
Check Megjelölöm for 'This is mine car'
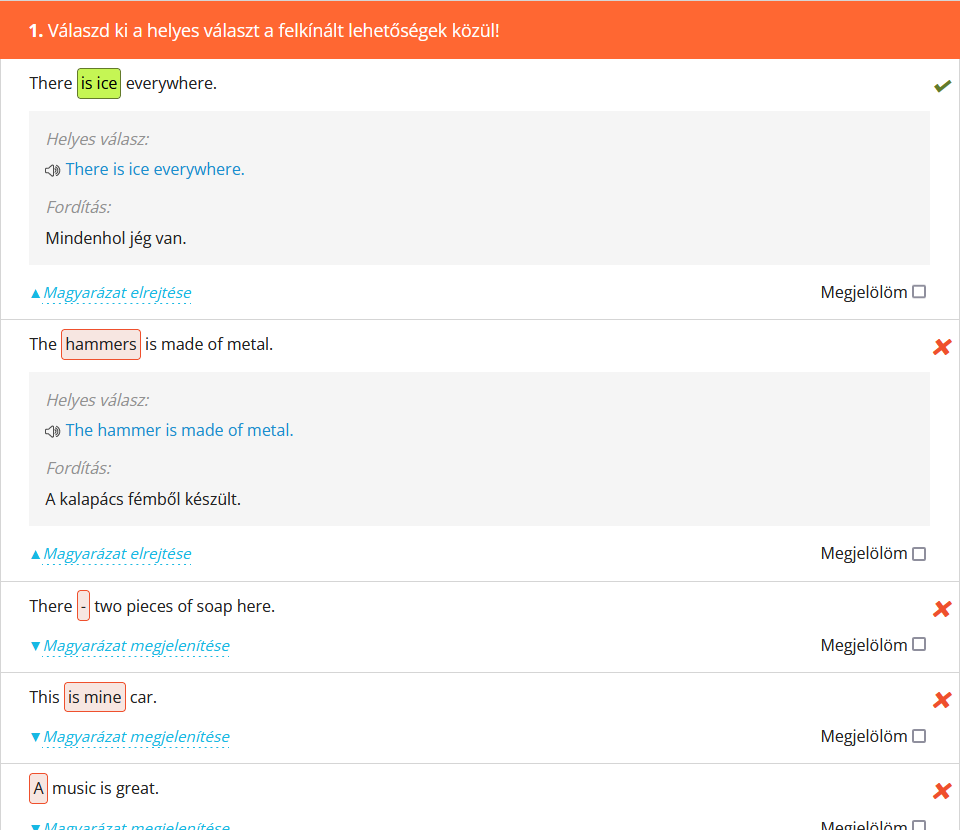click(919, 736)
